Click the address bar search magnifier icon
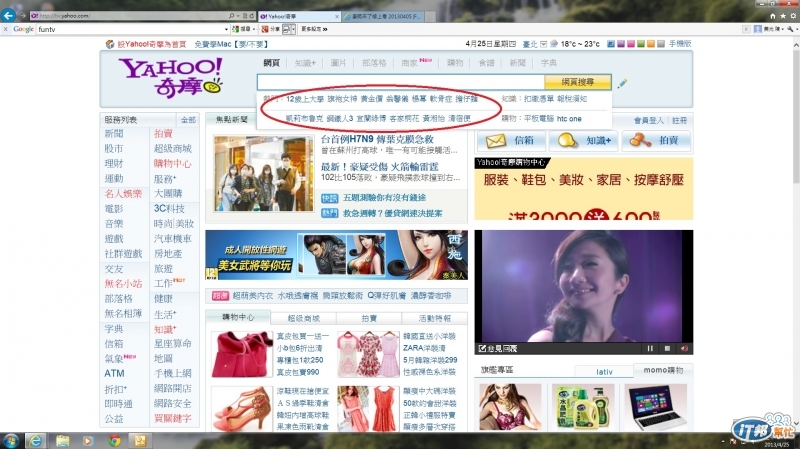Image resolution: width=800 pixels, height=449 pixels. 231,16
